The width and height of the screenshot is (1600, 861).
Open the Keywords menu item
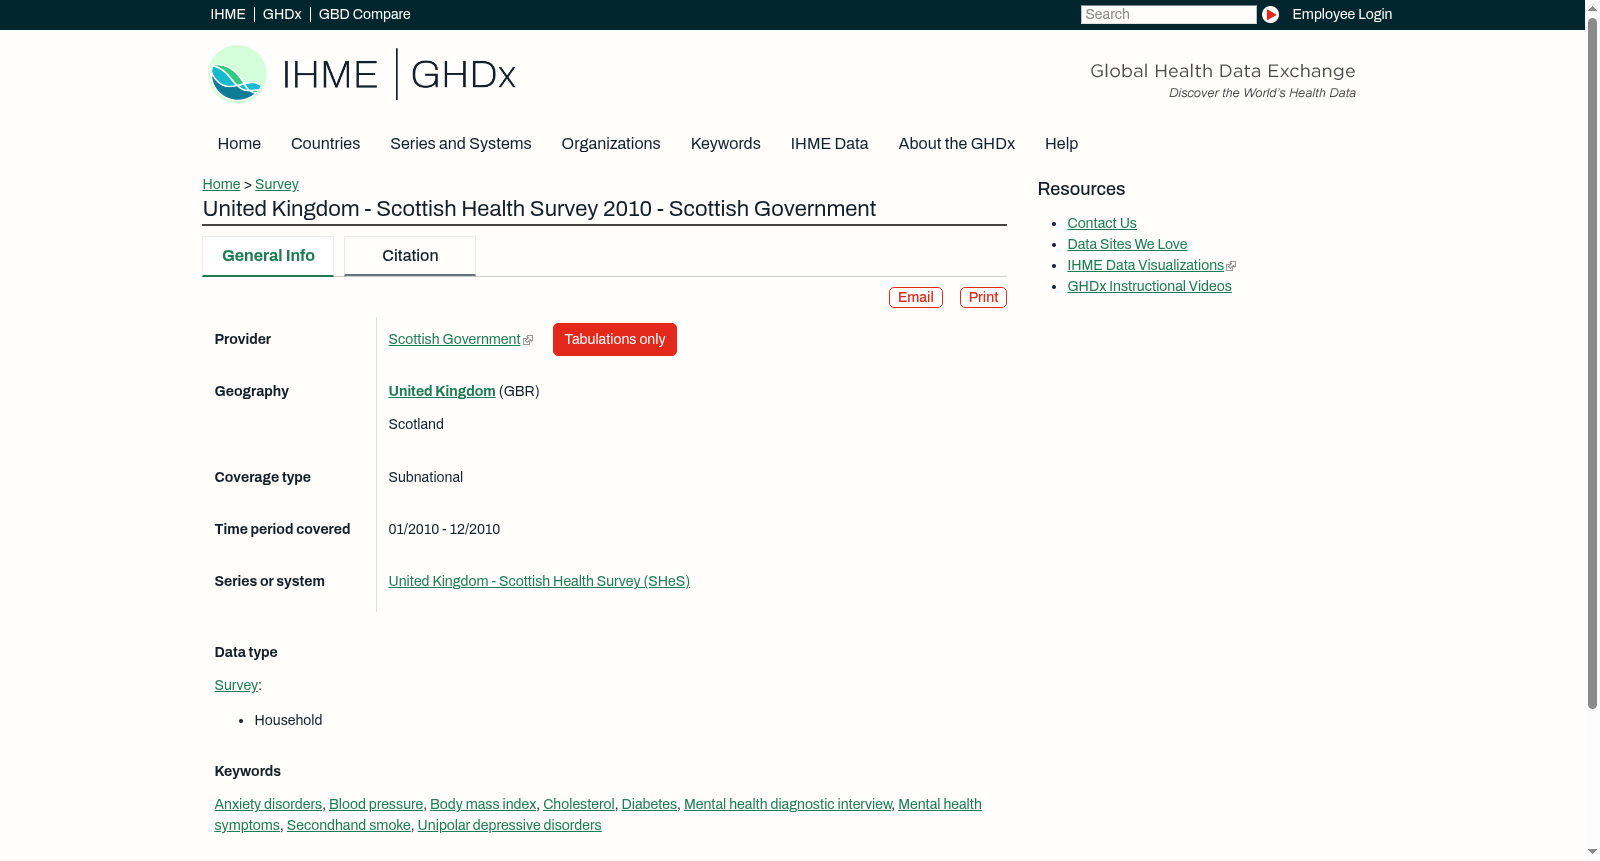click(x=726, y=144)
